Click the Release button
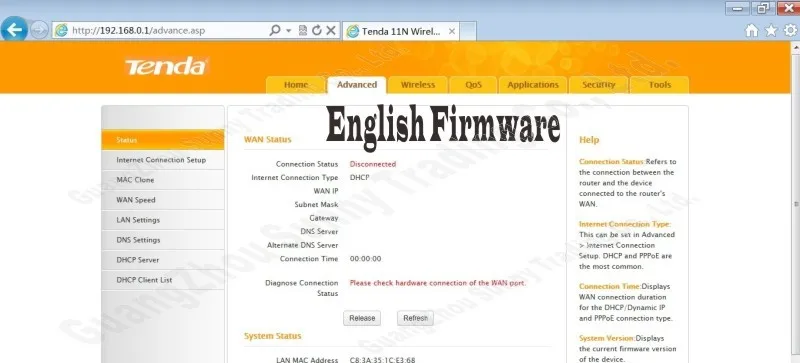 tap(362, 318)
